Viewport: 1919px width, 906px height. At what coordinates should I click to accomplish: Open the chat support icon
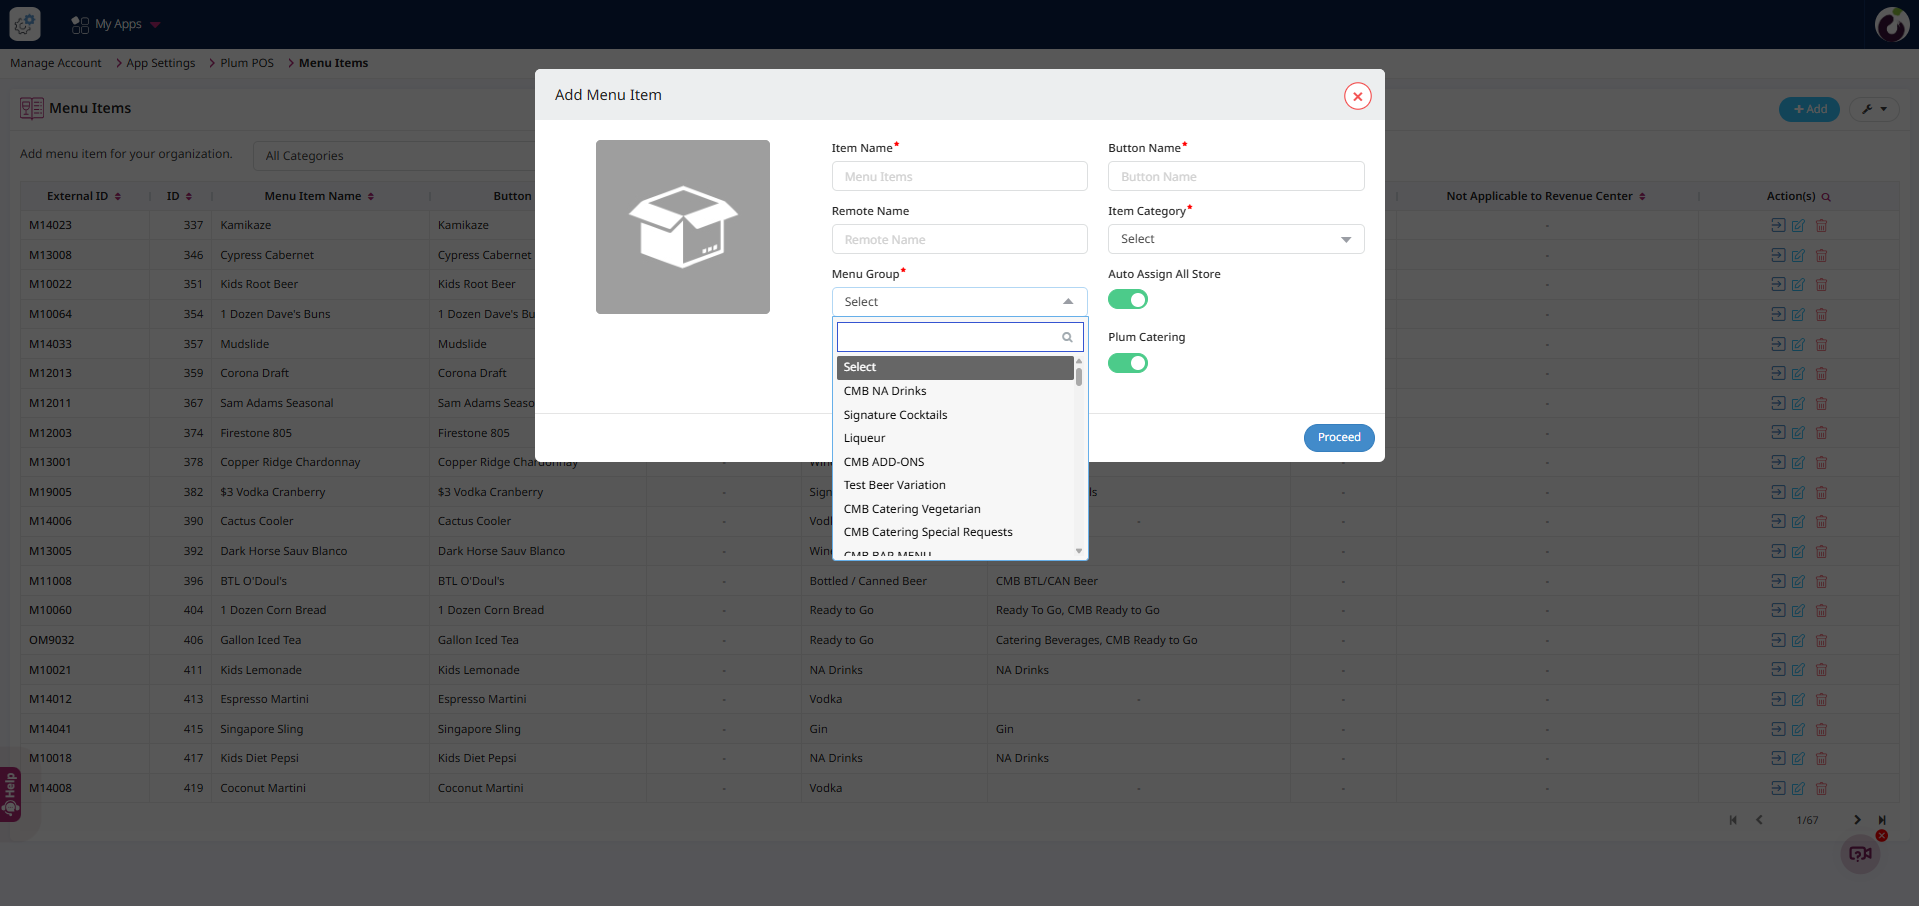click(x=1860, y=854)
